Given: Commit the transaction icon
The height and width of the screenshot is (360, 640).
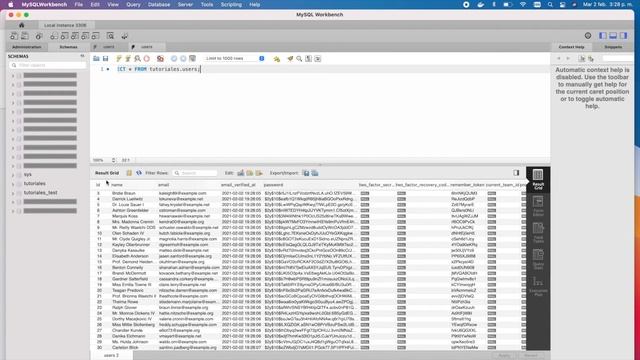Looking at the screenshot, I should tap(174, 59).
